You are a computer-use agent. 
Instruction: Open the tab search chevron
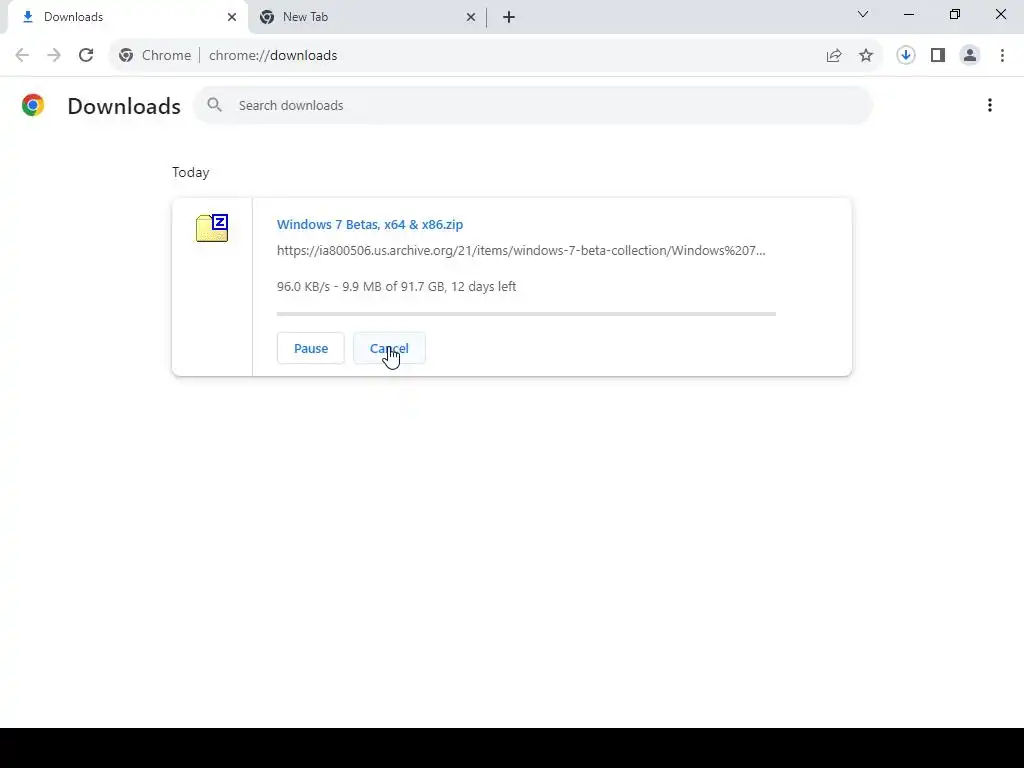click(x=863, y=14)
